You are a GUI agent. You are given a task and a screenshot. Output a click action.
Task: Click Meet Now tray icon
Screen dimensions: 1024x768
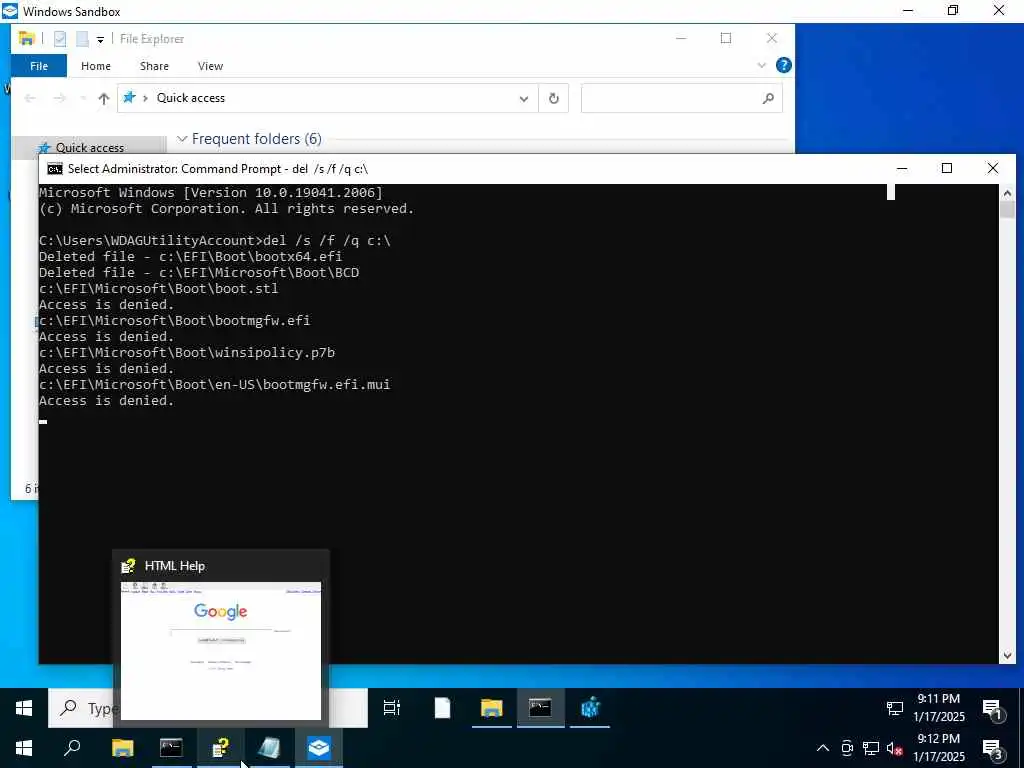[x=847, y=748]
